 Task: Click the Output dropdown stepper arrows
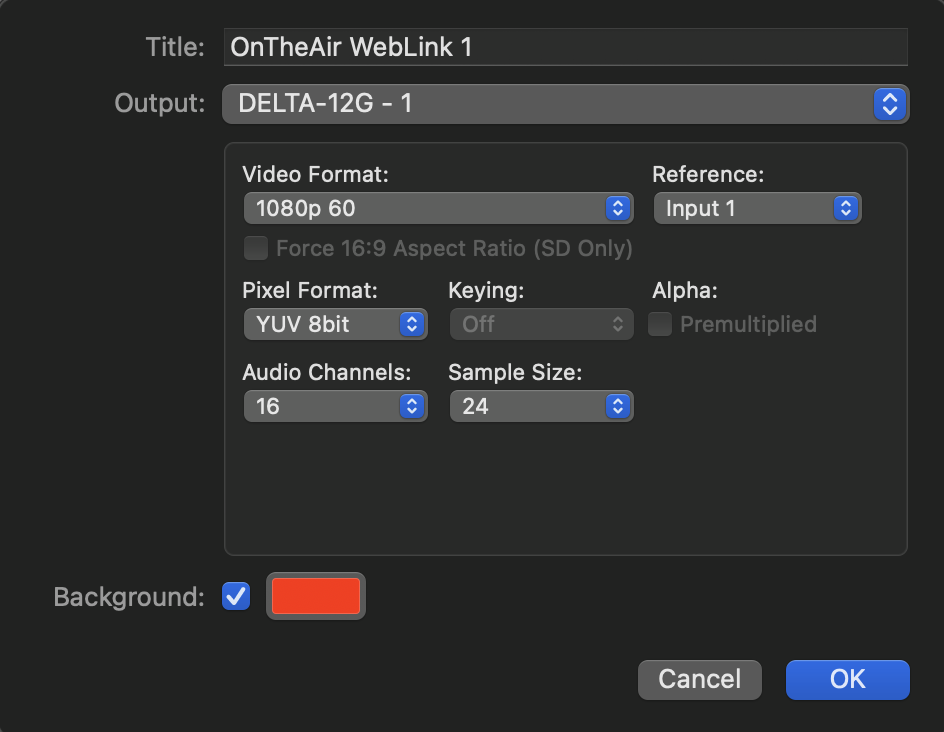pyautogui.click(x=890, y=104)
